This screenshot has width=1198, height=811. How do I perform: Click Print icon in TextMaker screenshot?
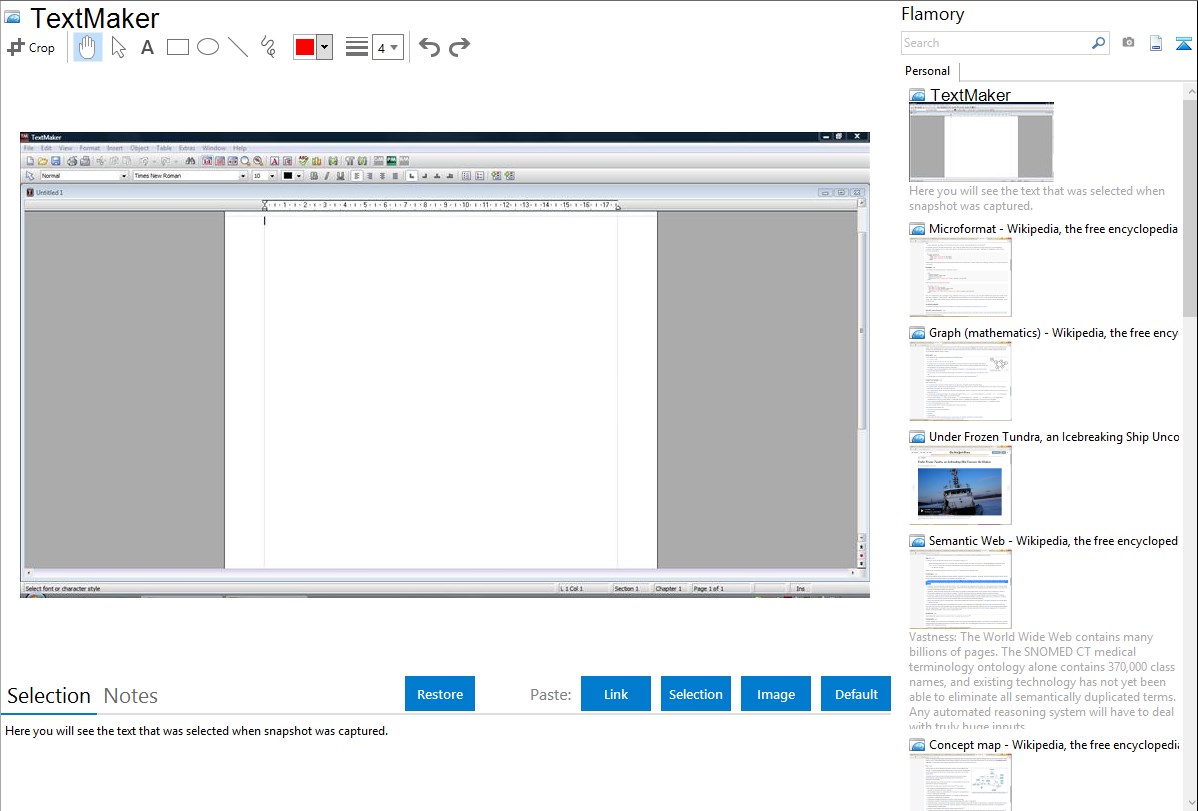point(73,161)
